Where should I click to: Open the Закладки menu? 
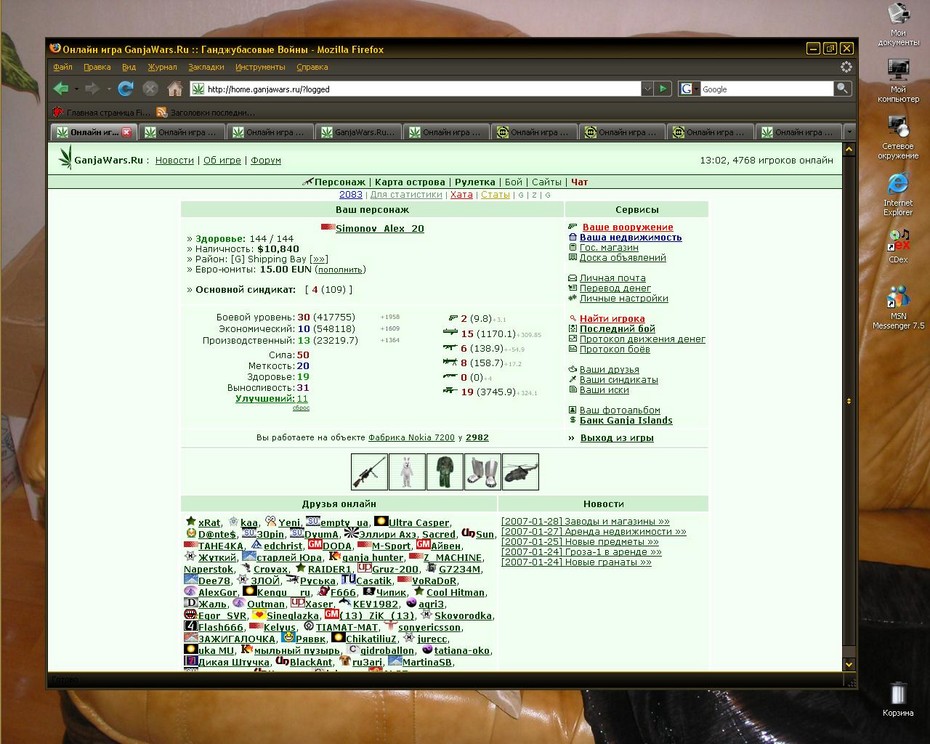pyautogui.click(x=206, y=67)
